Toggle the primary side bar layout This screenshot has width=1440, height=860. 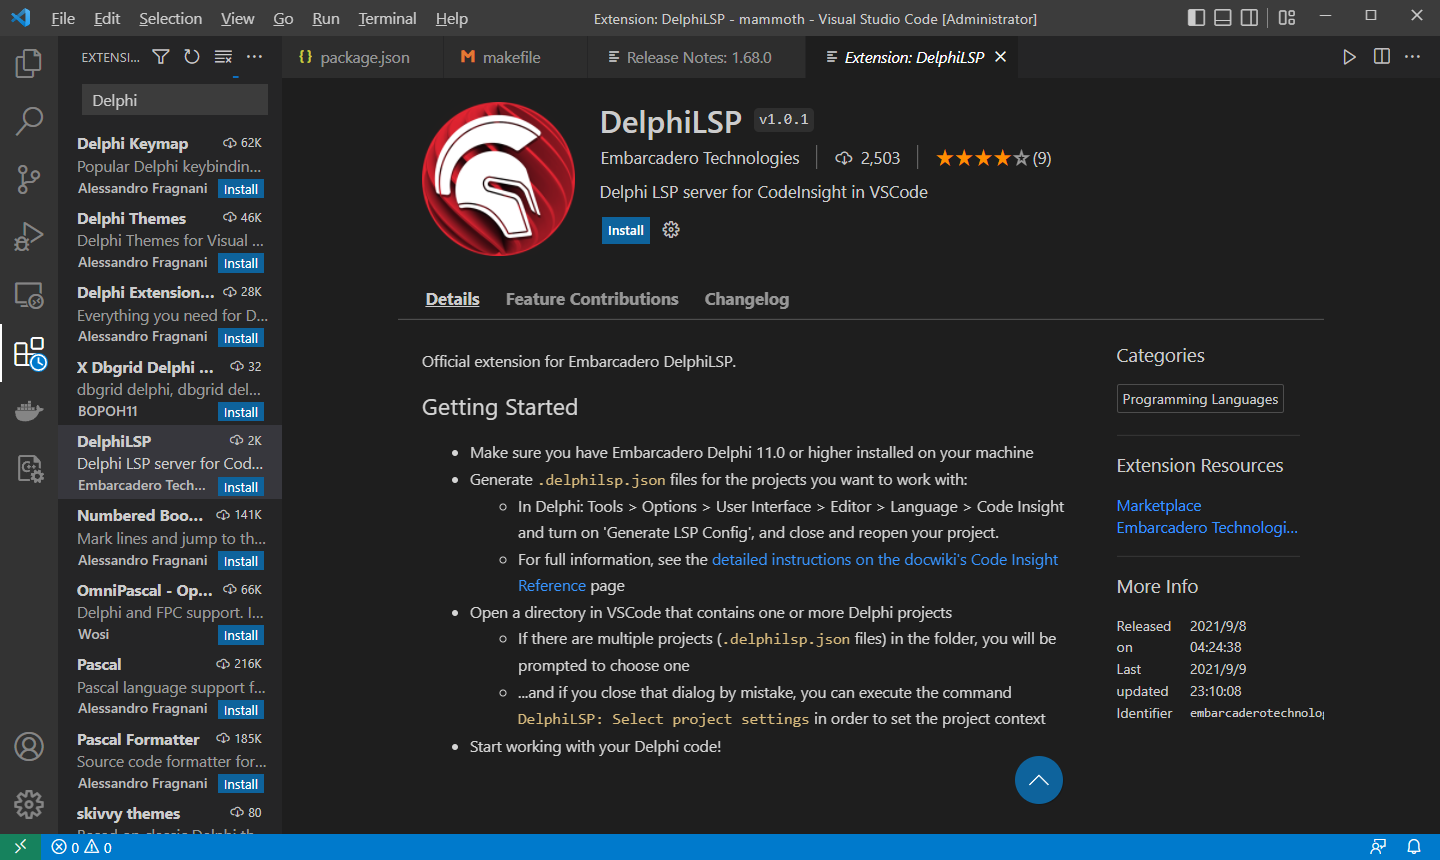pyautogui.click(x=1196, y=18)
